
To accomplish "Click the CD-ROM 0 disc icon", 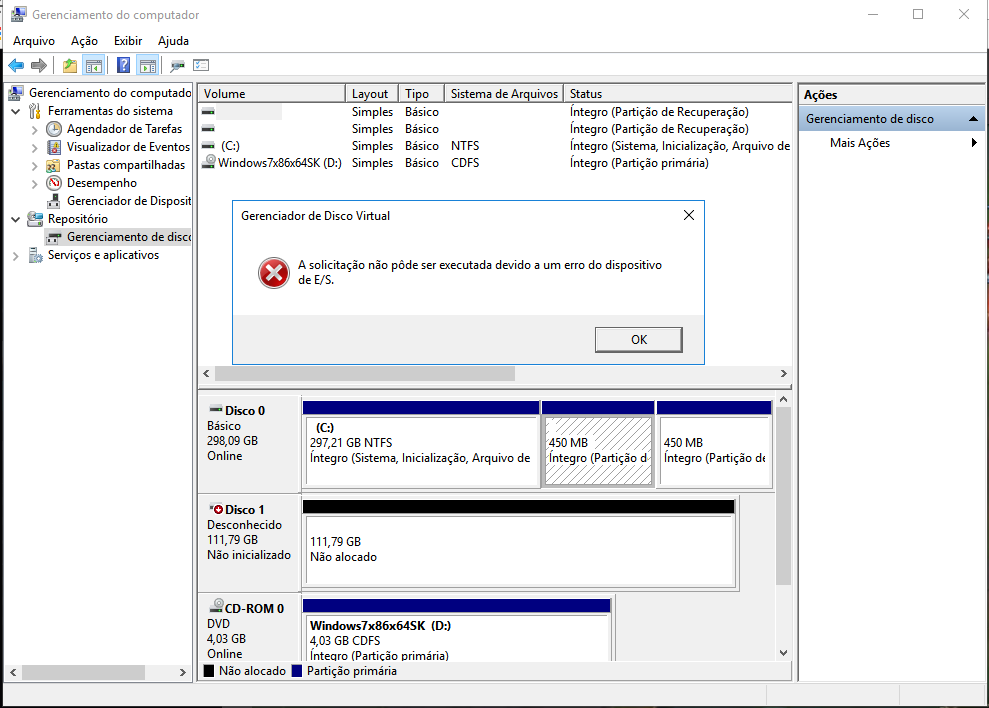I will 215,607.
